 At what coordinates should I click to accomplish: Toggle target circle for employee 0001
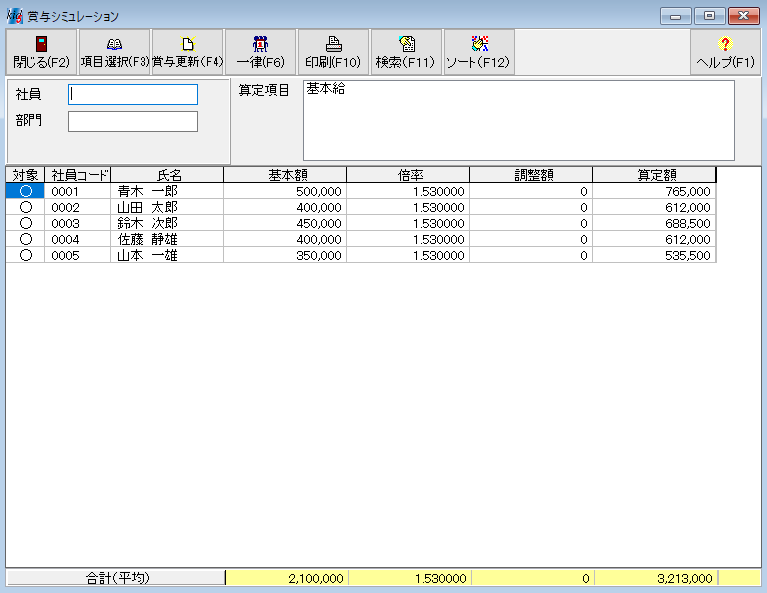coord(26,191)
